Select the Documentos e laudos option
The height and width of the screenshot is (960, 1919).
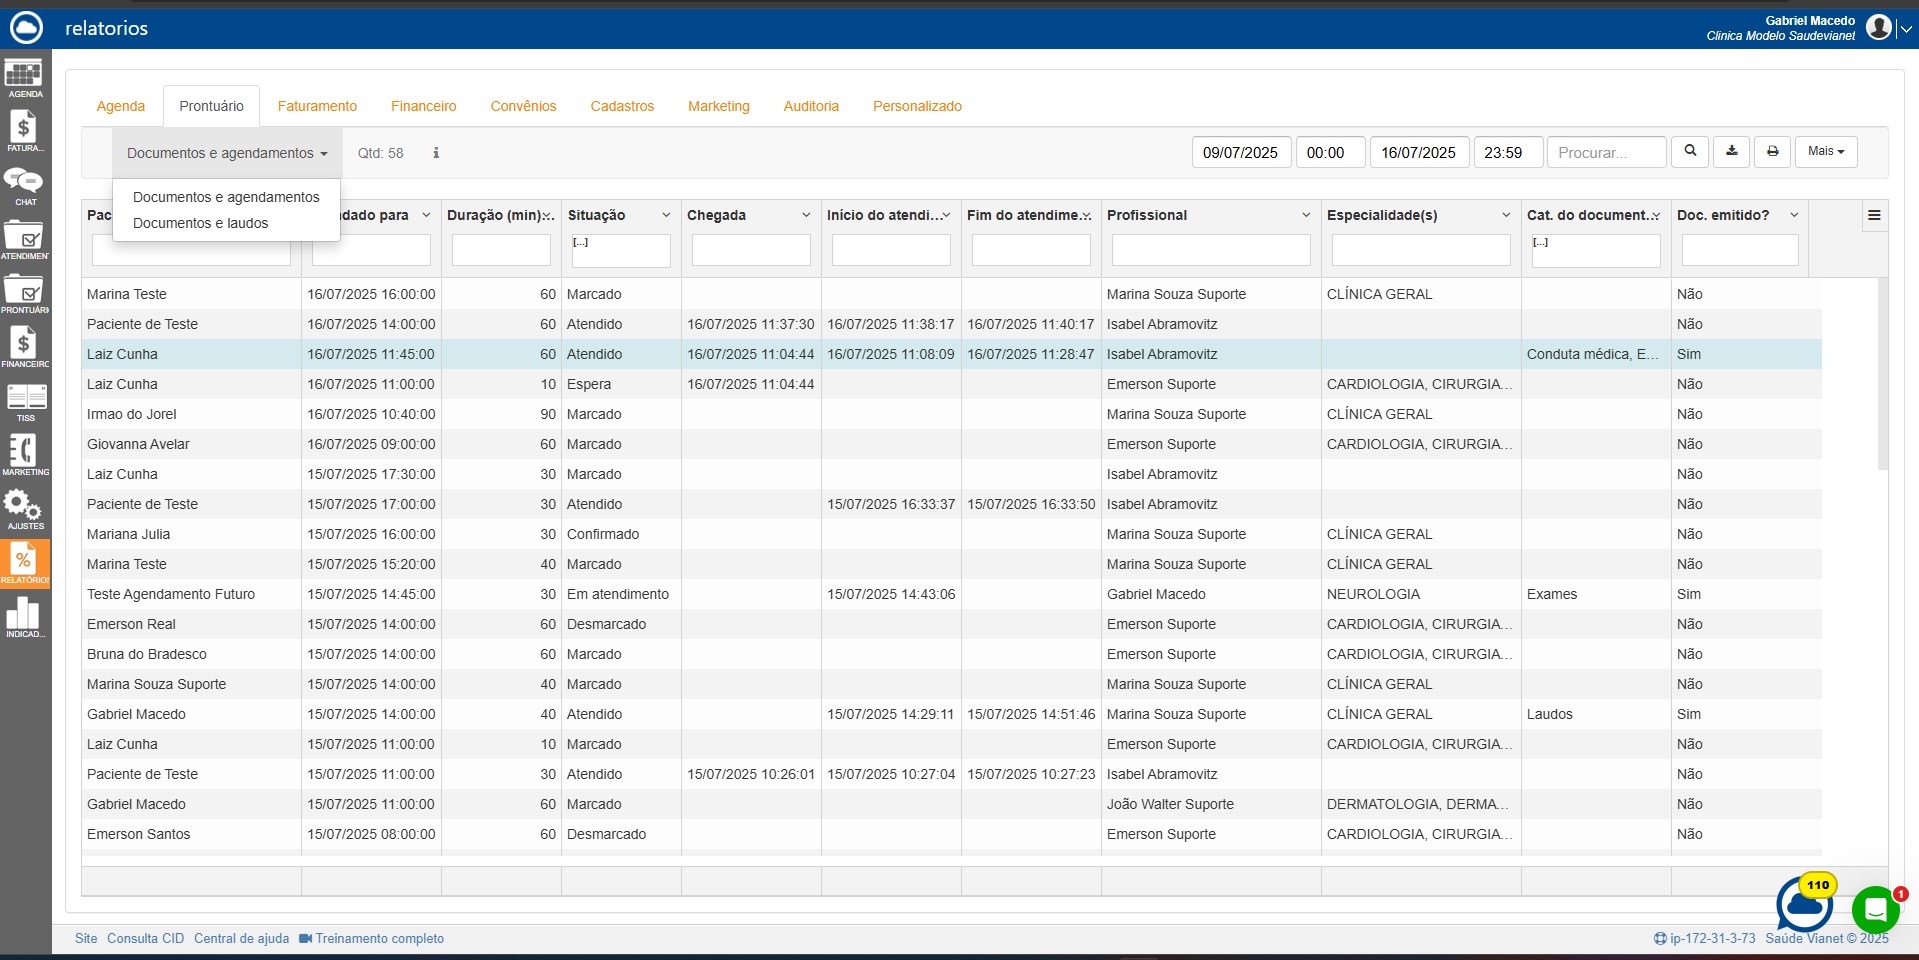[x=200, y=223]
